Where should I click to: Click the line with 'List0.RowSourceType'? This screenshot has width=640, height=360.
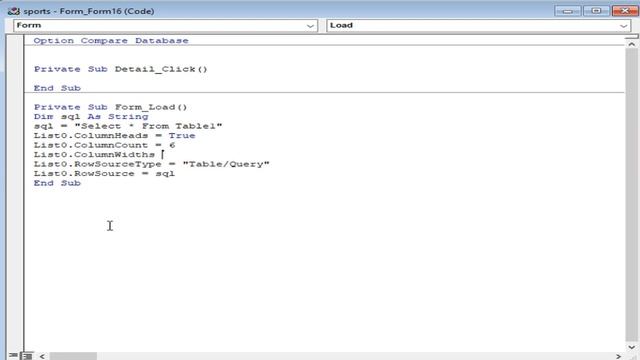[151, 164]
